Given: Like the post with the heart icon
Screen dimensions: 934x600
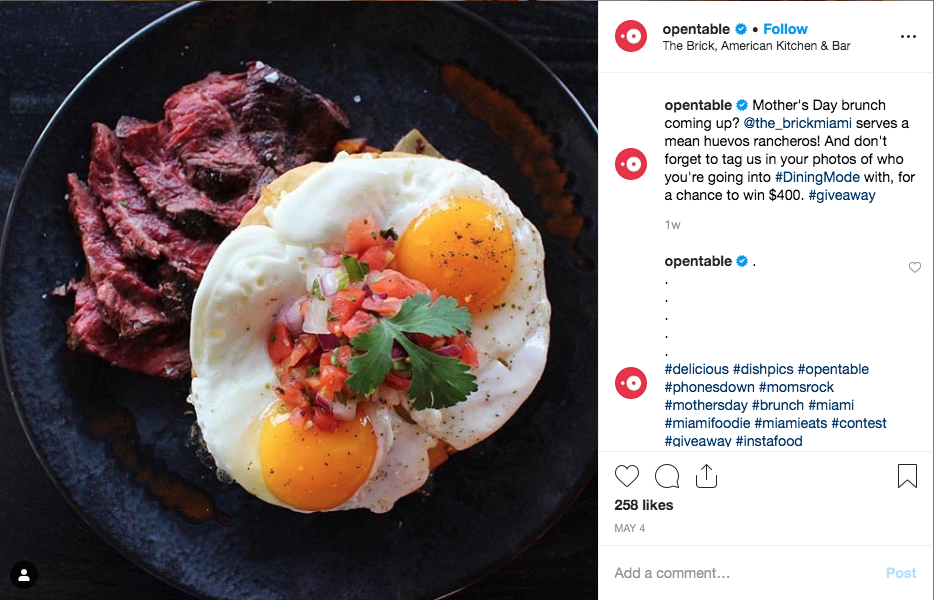Looking at the screenshot, I should (627, 476).
